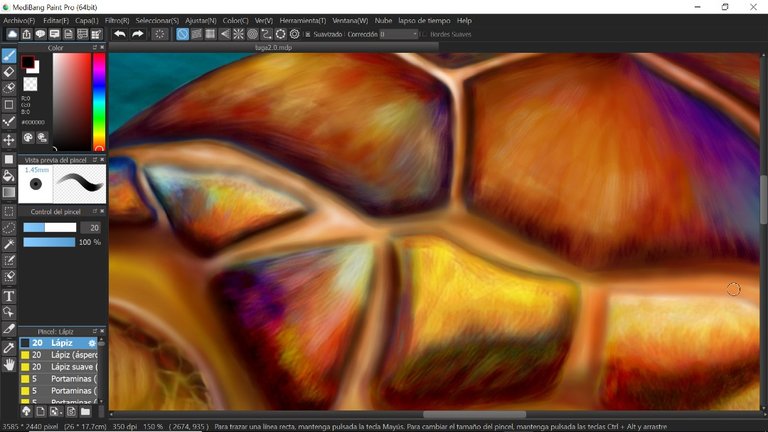Open the Corrección dropdown
The height and width of the screenshot is (432, 768).
[x=398, y=34]
